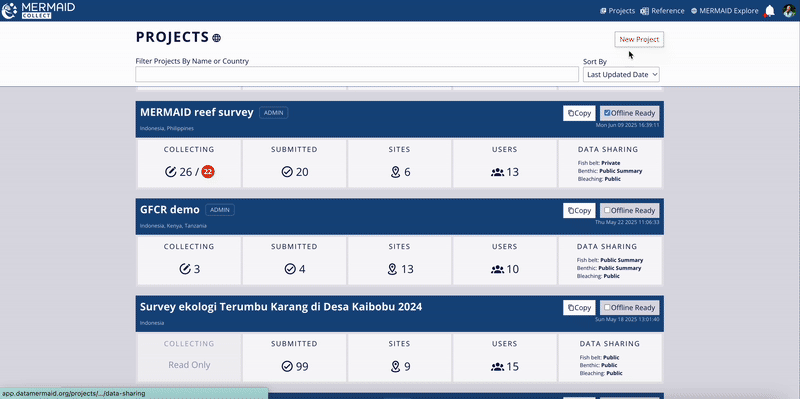
Task: Uncheck Offline Ready for MERMAID reef survey
Action: (607, 113)
